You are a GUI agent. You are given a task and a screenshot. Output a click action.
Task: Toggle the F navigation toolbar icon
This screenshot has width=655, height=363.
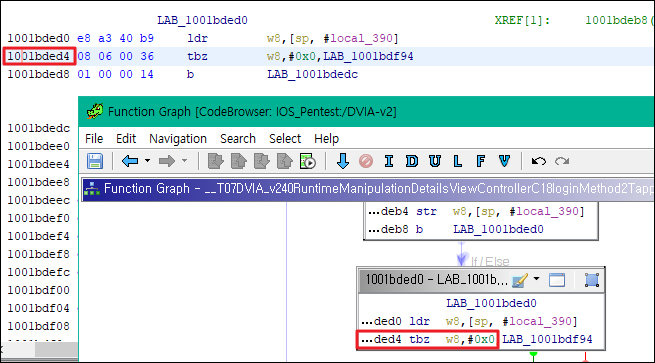click(481, 161)
